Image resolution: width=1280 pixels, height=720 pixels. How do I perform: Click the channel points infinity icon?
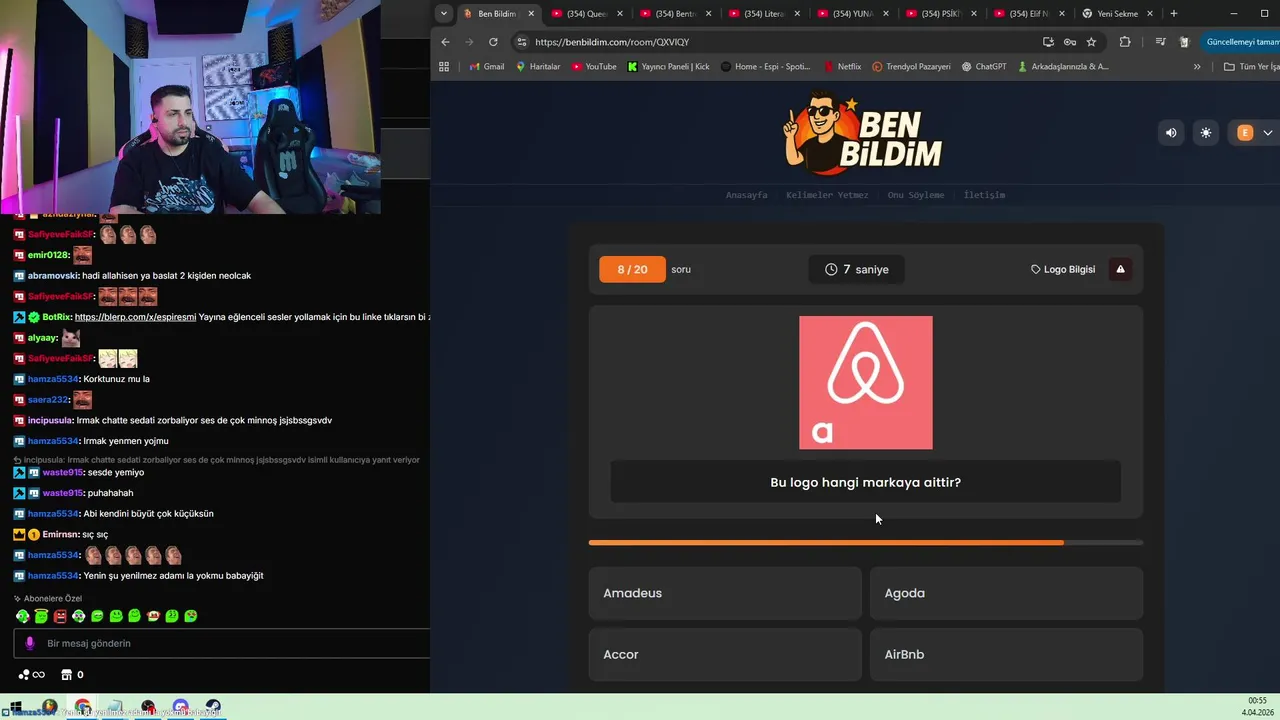[31, 675]
